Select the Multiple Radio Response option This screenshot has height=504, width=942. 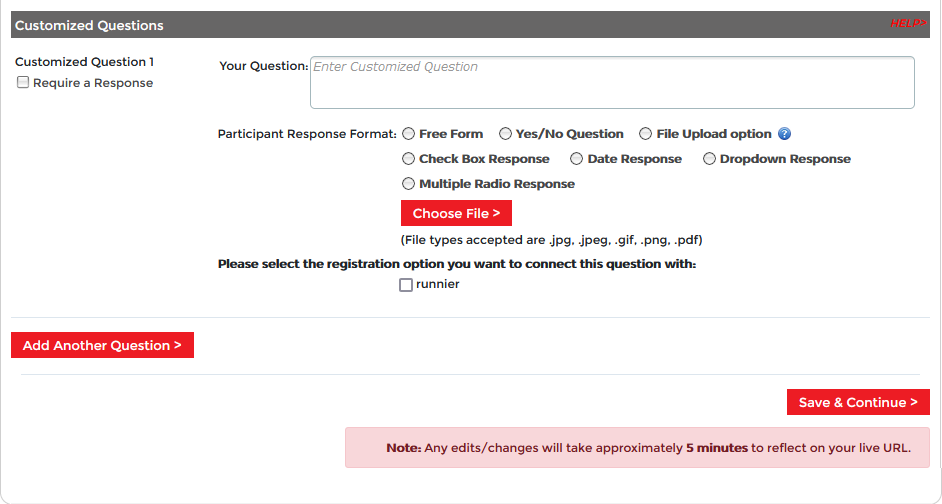coord(408,184)
